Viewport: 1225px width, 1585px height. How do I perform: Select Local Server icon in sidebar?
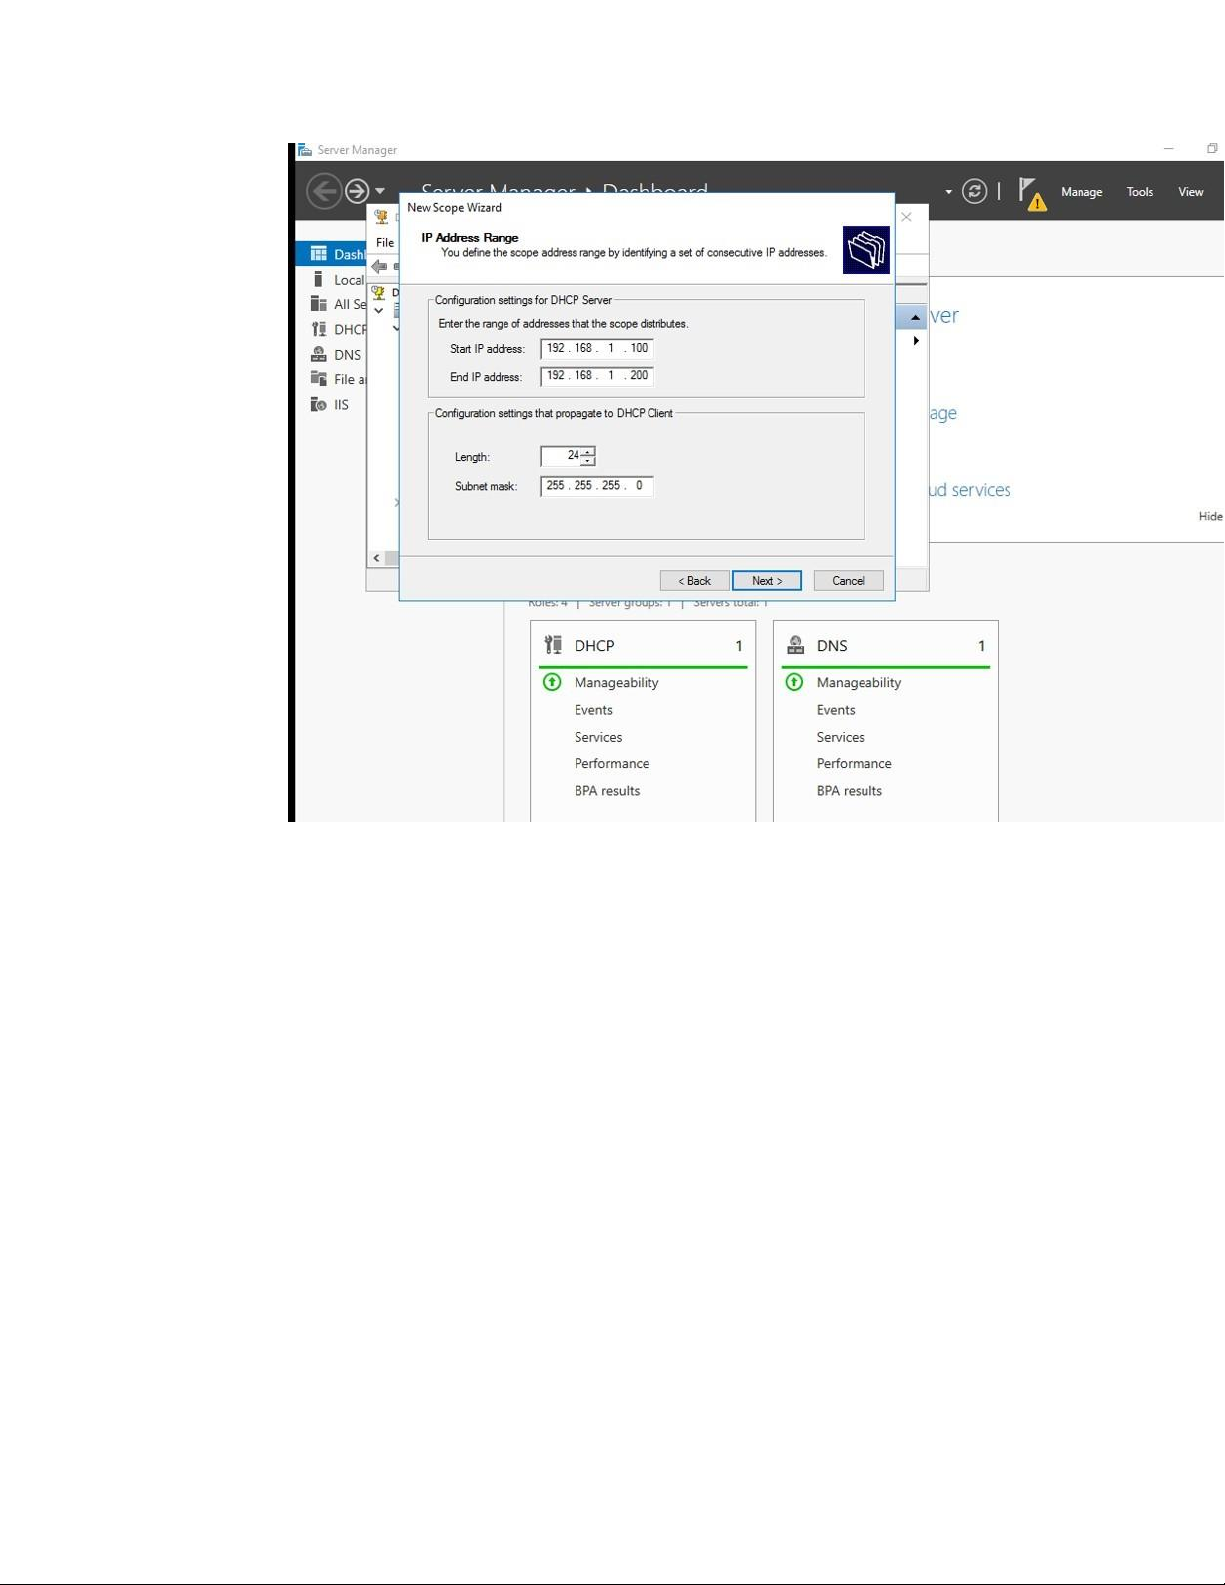tap(318, 280)
